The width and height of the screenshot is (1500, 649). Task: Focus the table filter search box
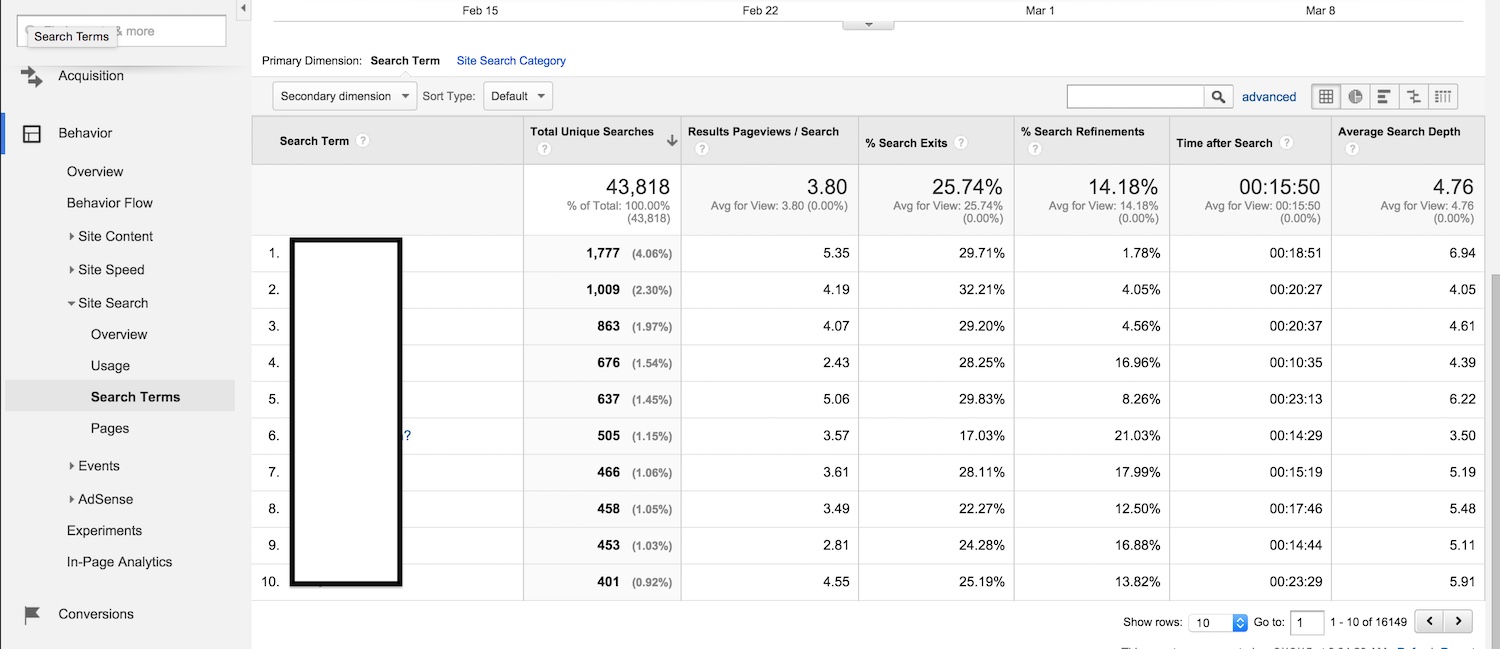pos(1135,97)
